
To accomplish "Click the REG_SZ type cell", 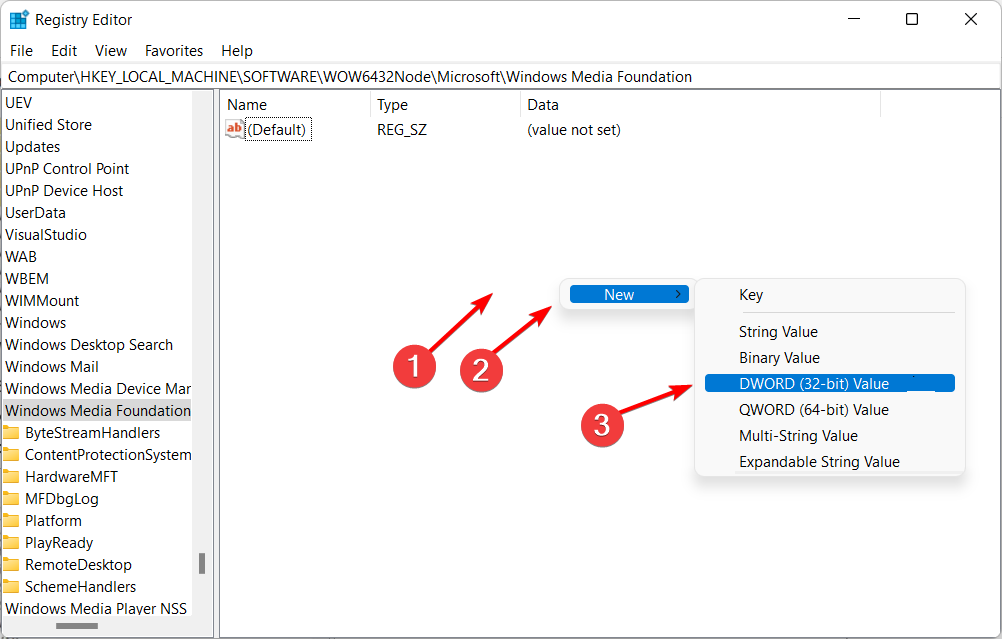I will [x=402, y=130].
